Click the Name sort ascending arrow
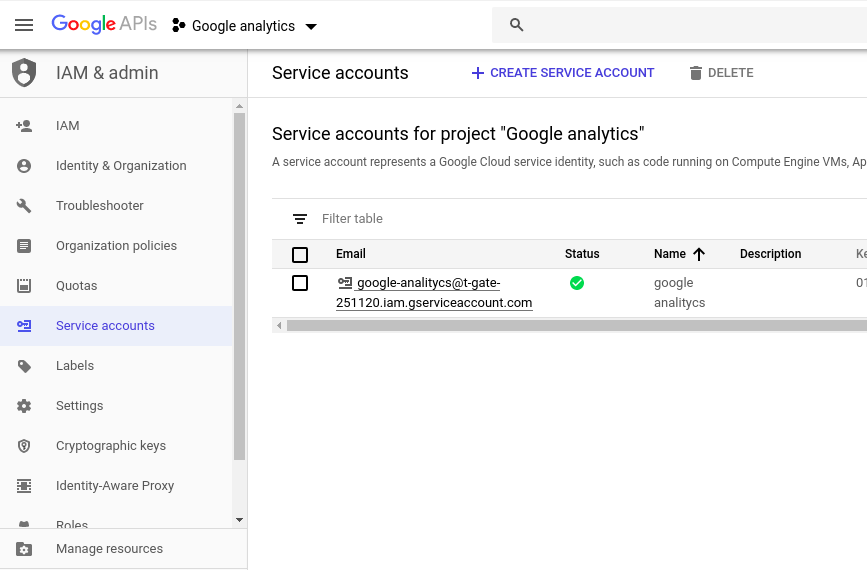 coord(699,254)
